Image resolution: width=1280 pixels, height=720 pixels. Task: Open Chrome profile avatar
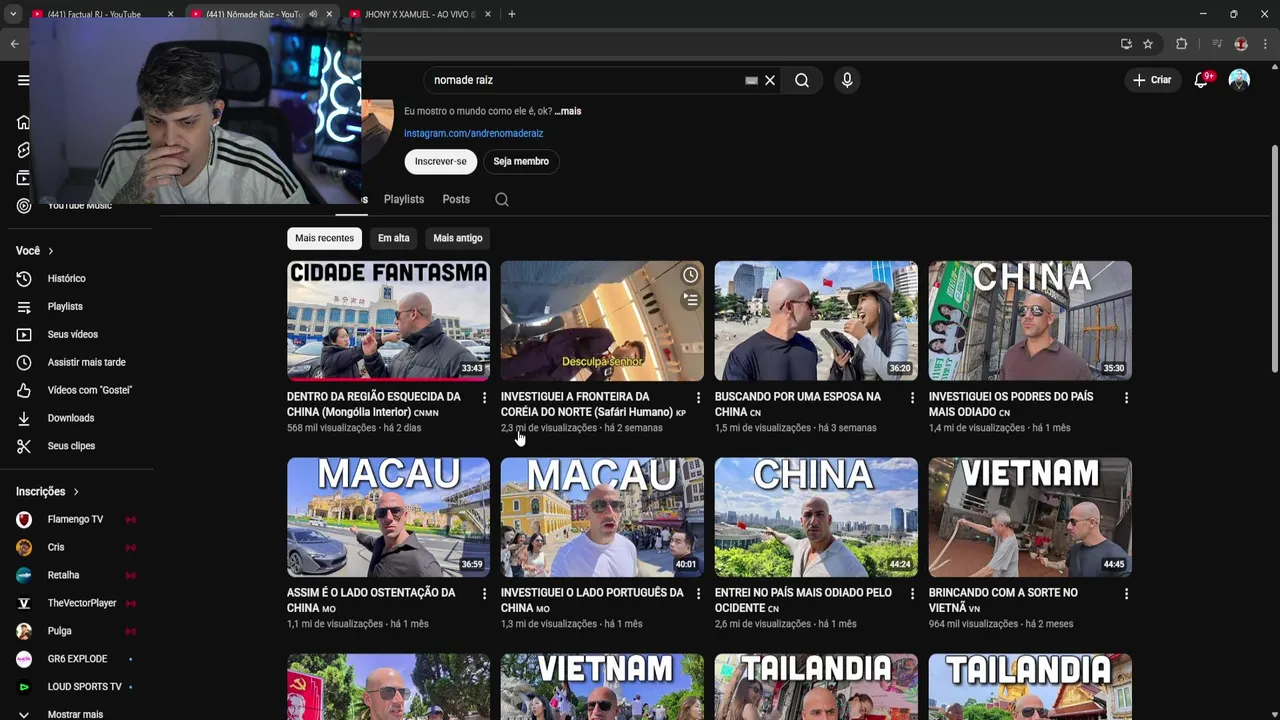pos(1241,44)
